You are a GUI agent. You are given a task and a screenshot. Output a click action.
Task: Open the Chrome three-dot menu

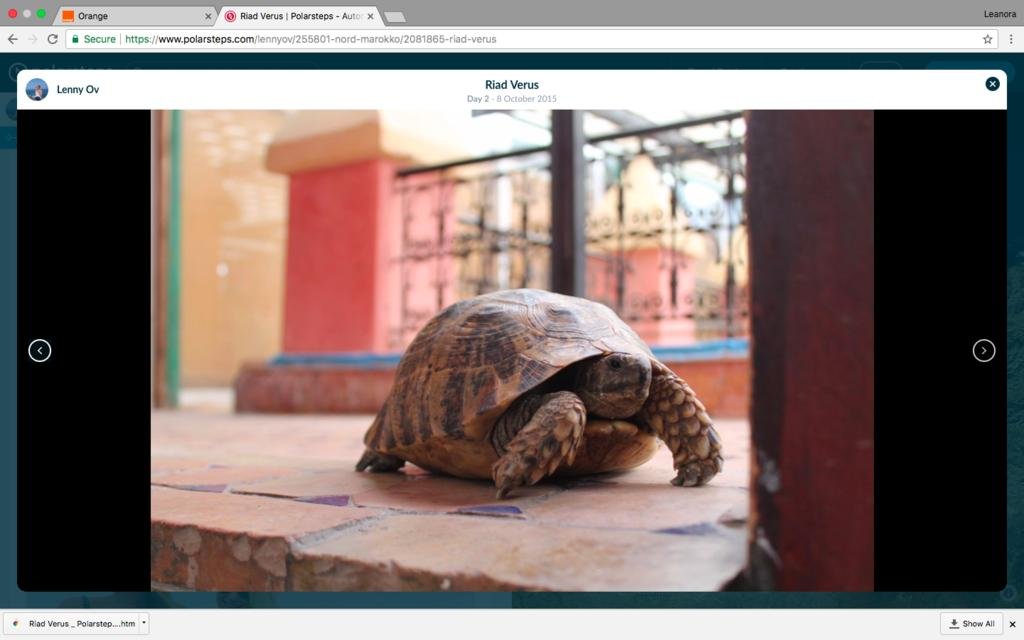pos(1010,39)
